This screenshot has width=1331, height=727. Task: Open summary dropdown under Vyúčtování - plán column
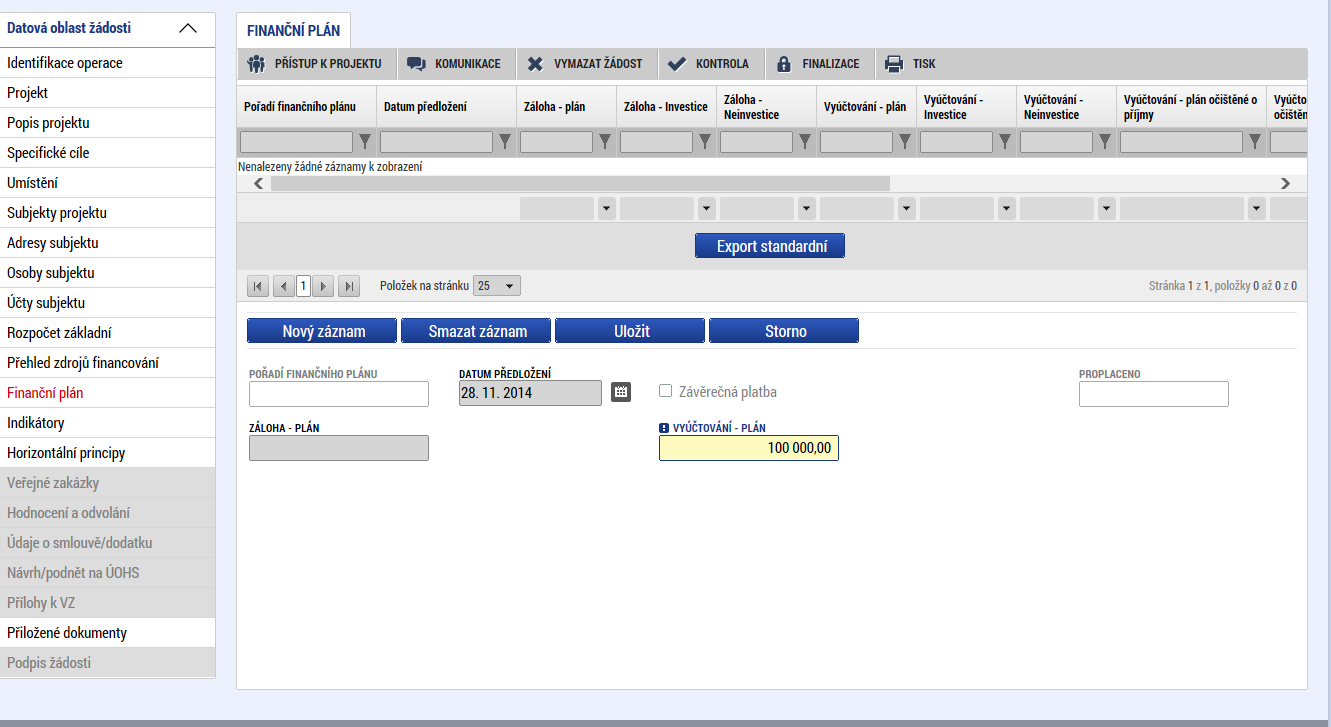[907, 209]
